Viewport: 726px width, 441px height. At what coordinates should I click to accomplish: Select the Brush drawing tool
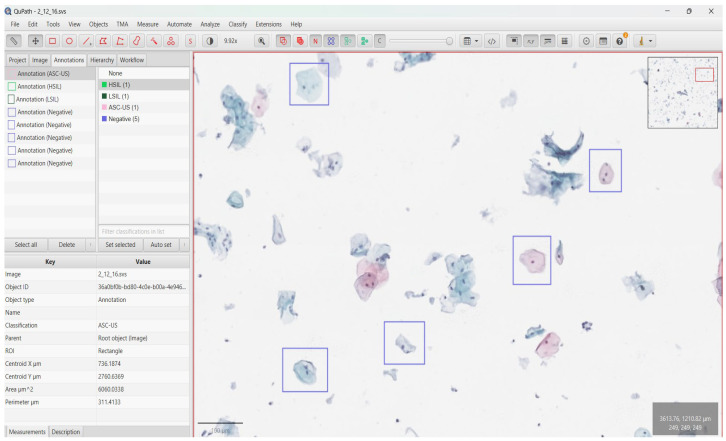(137, 41)
